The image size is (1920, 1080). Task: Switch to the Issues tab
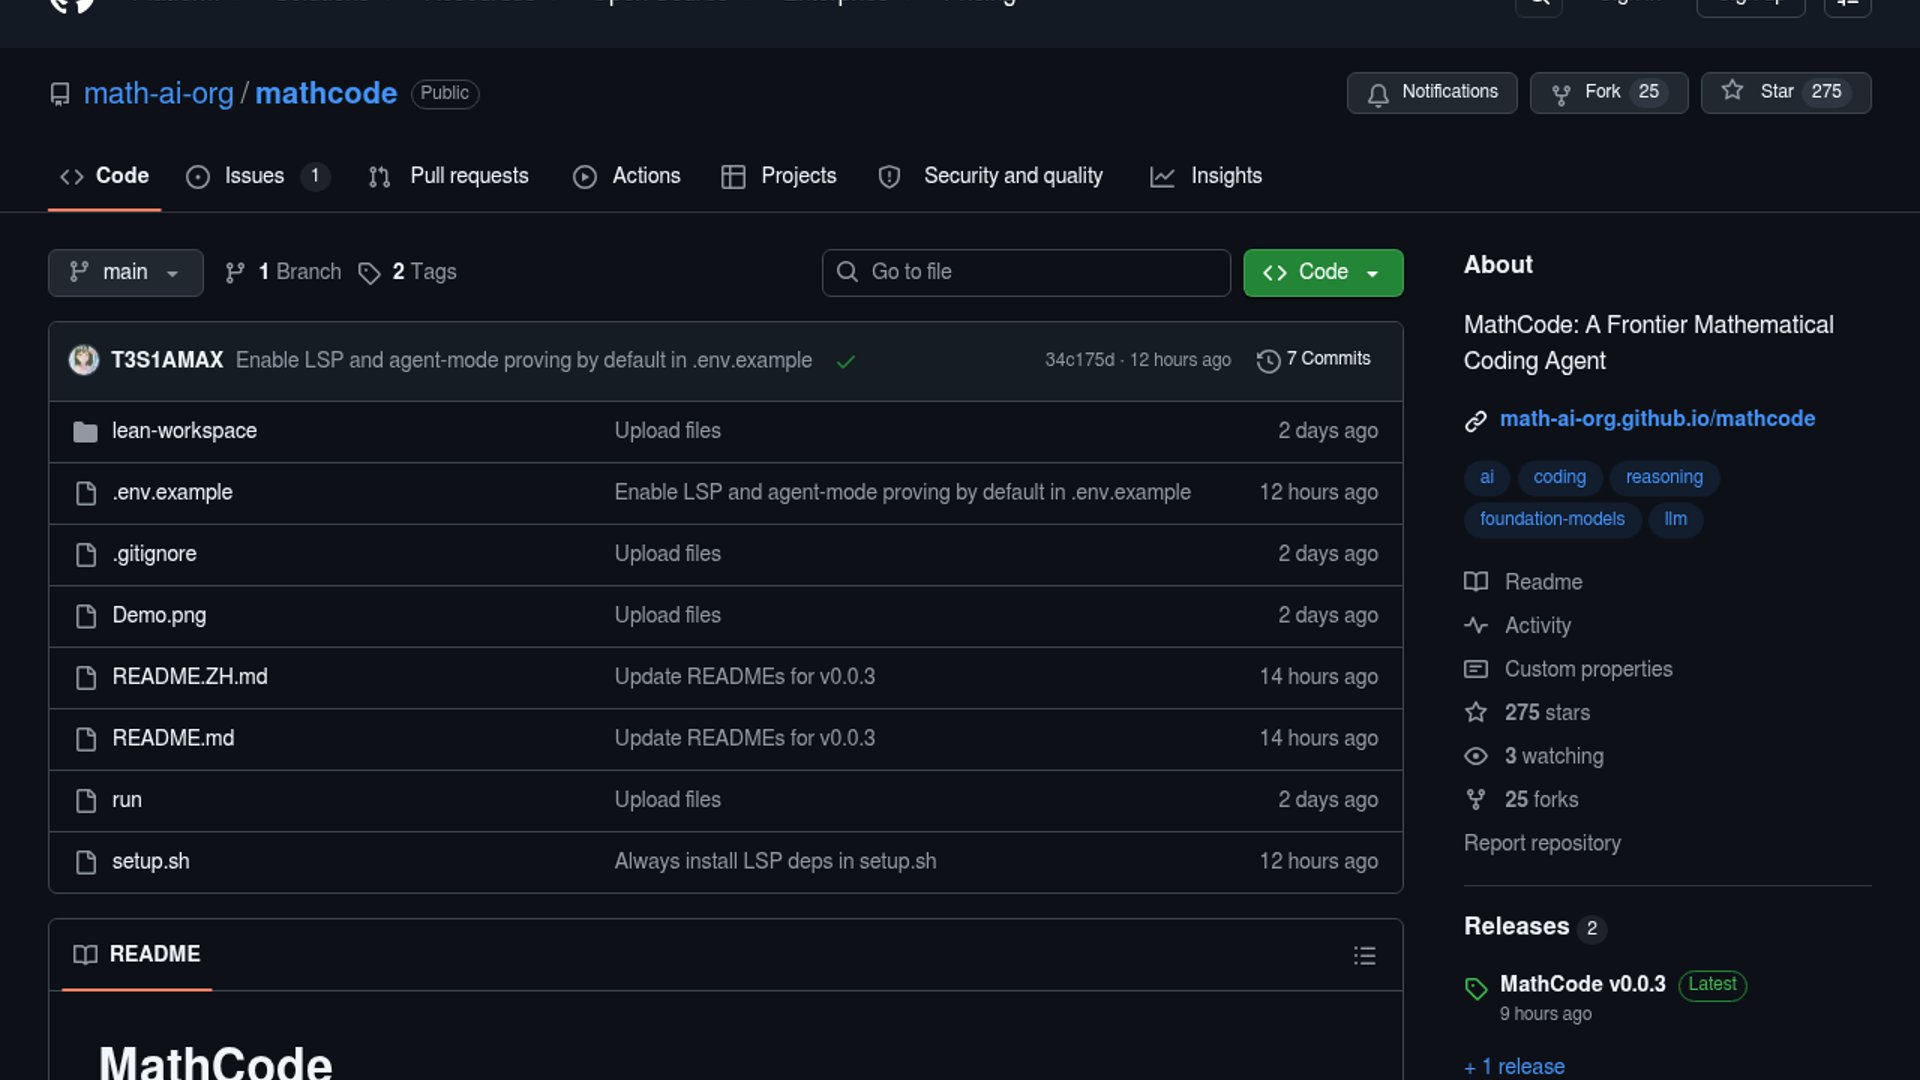(254, 176)
